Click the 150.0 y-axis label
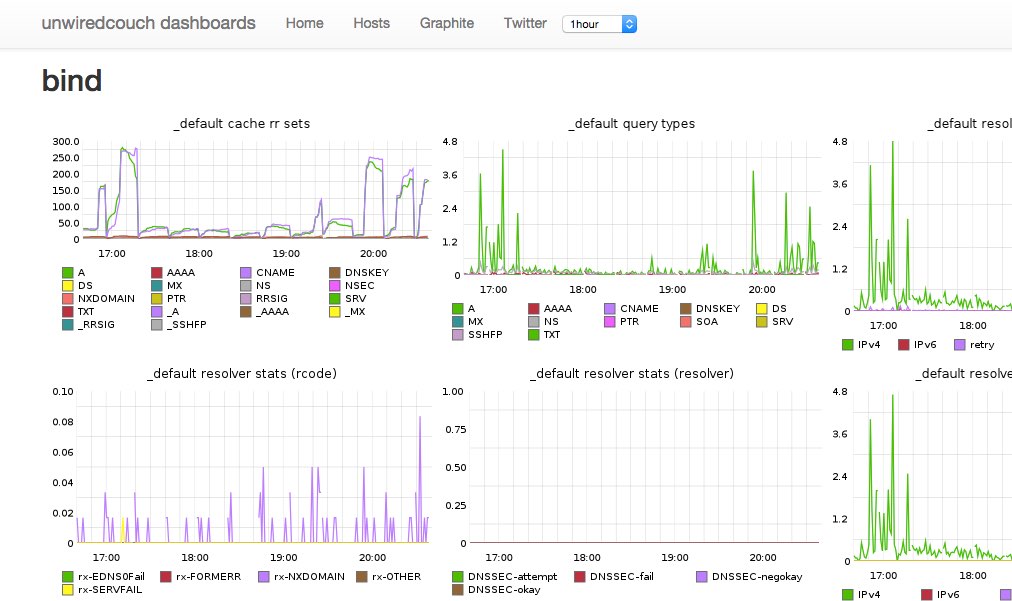1012x601 pixels. tap(66, 190)
